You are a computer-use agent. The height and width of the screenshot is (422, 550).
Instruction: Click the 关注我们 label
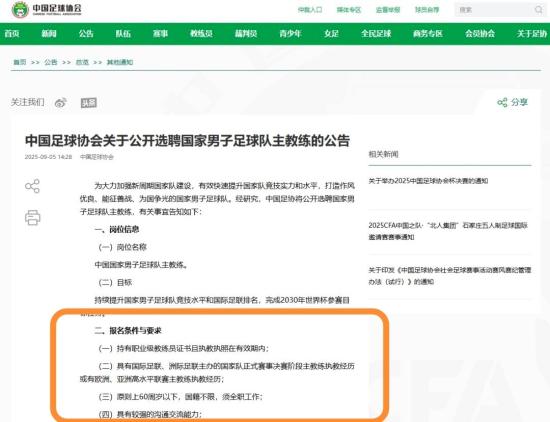pos(27,102)
